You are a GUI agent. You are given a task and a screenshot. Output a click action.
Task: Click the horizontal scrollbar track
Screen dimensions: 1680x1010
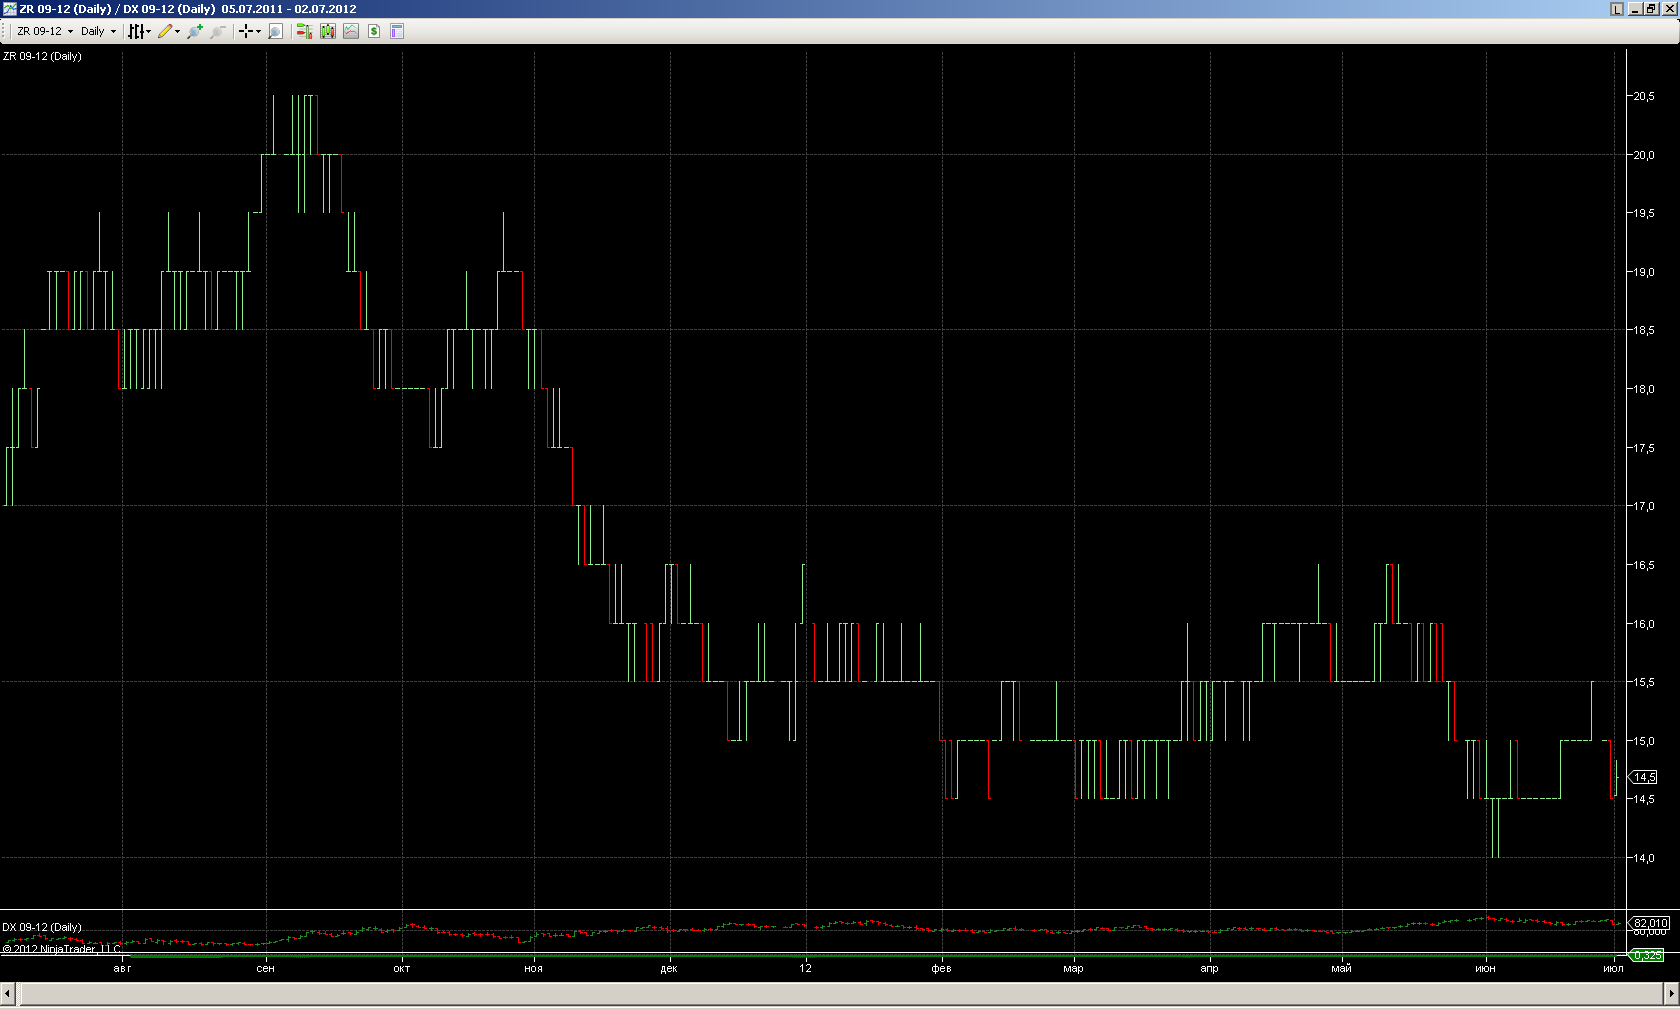[x=840, y=993]
